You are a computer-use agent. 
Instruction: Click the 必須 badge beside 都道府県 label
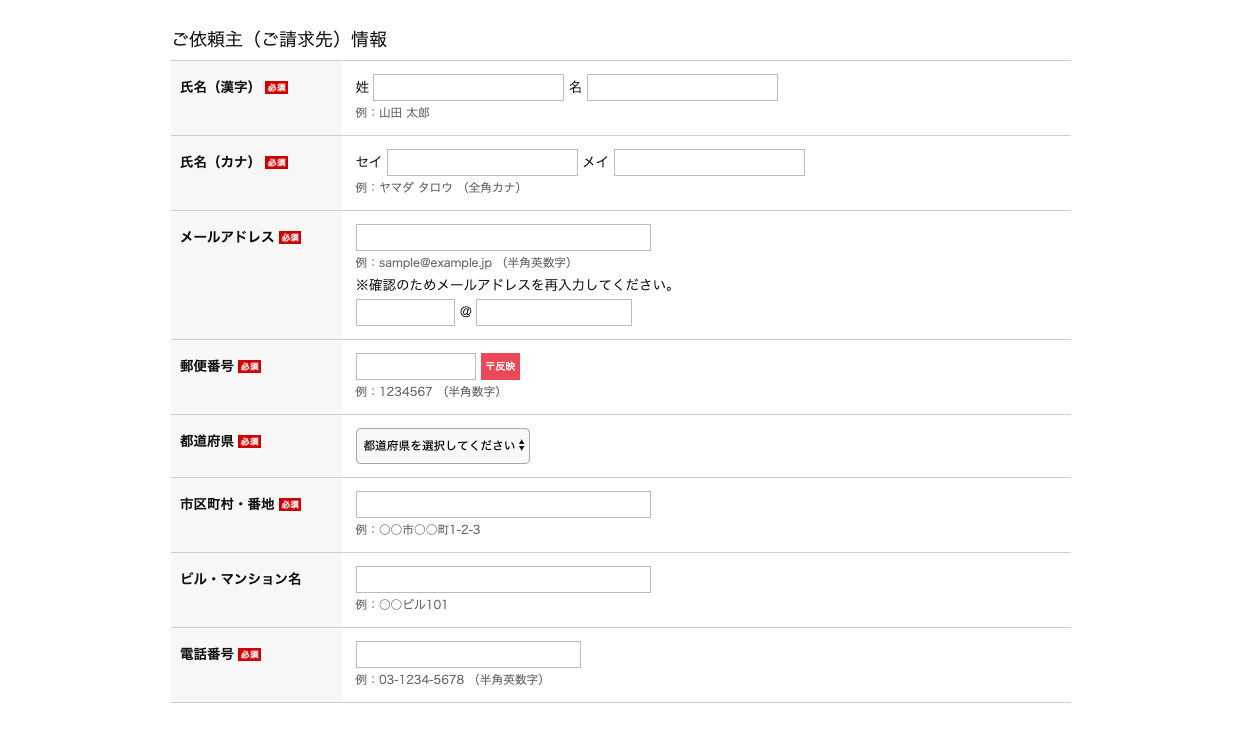click(250, 442)
